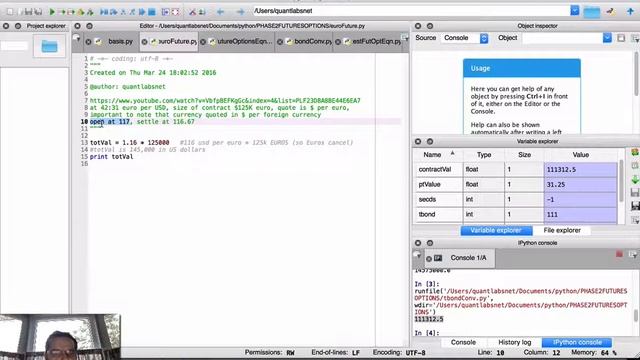Sort variables by Name column arrow
The image size is (640, 360).
click(452, 153)
